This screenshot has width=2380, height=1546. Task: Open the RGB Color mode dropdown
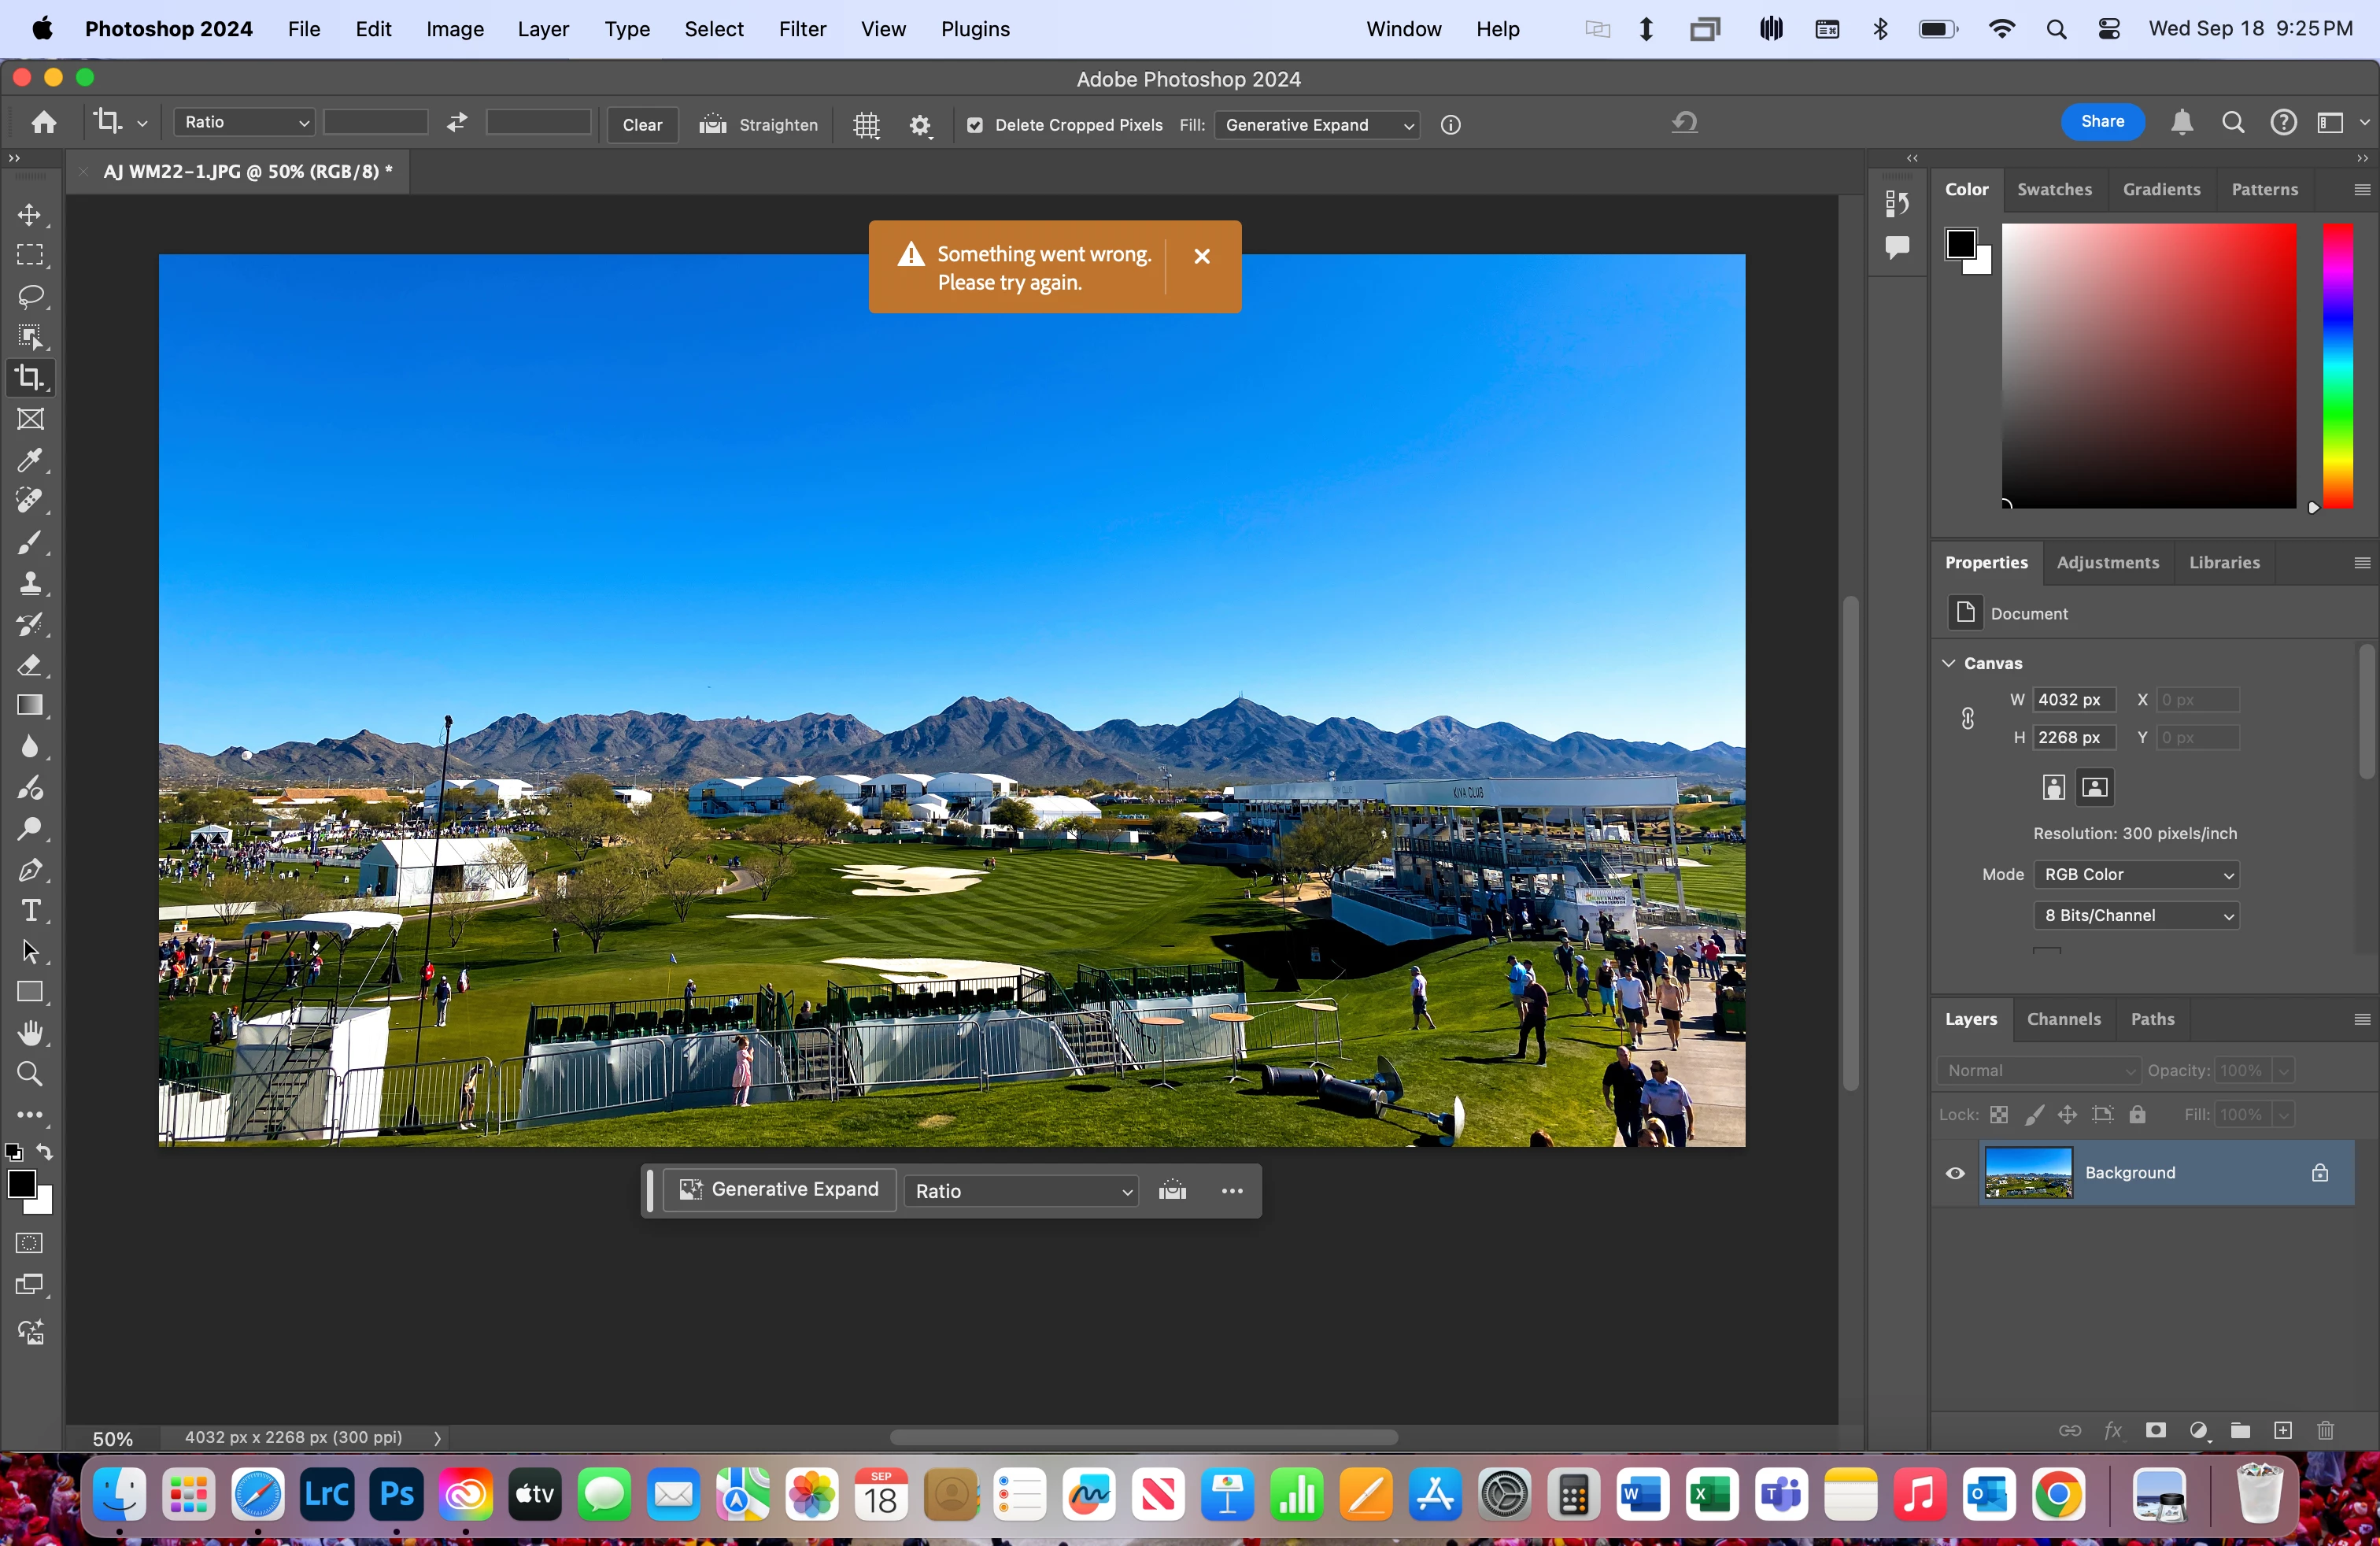point(2136,874)
